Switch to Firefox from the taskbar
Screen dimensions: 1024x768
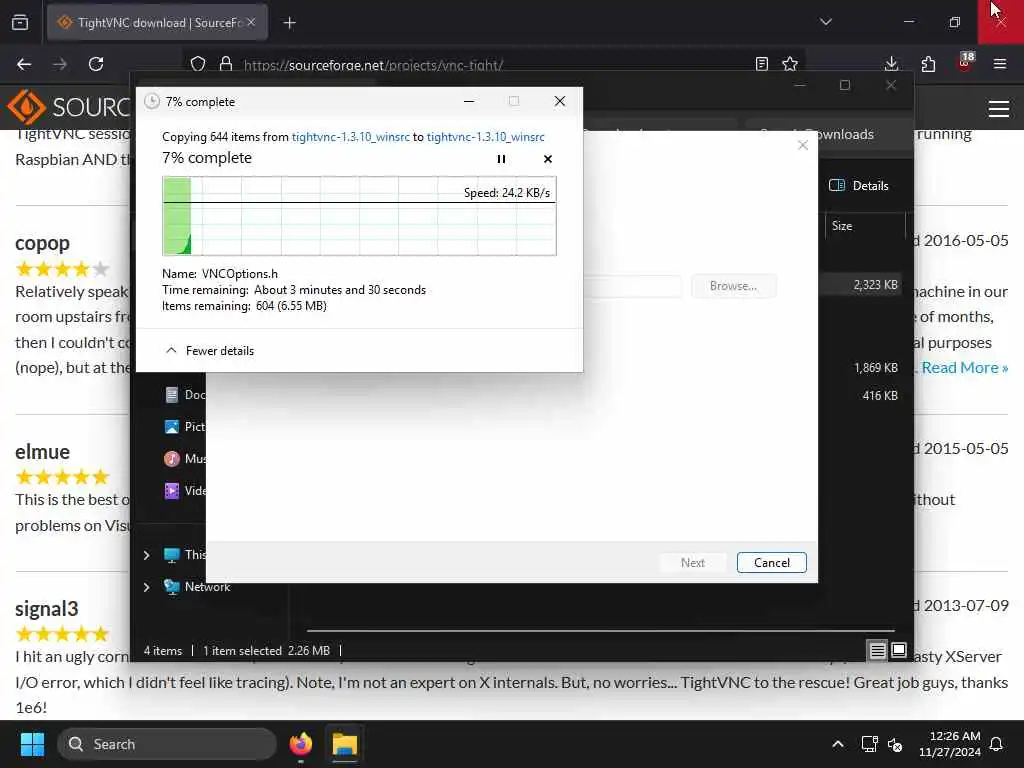[x=301, y=744]
